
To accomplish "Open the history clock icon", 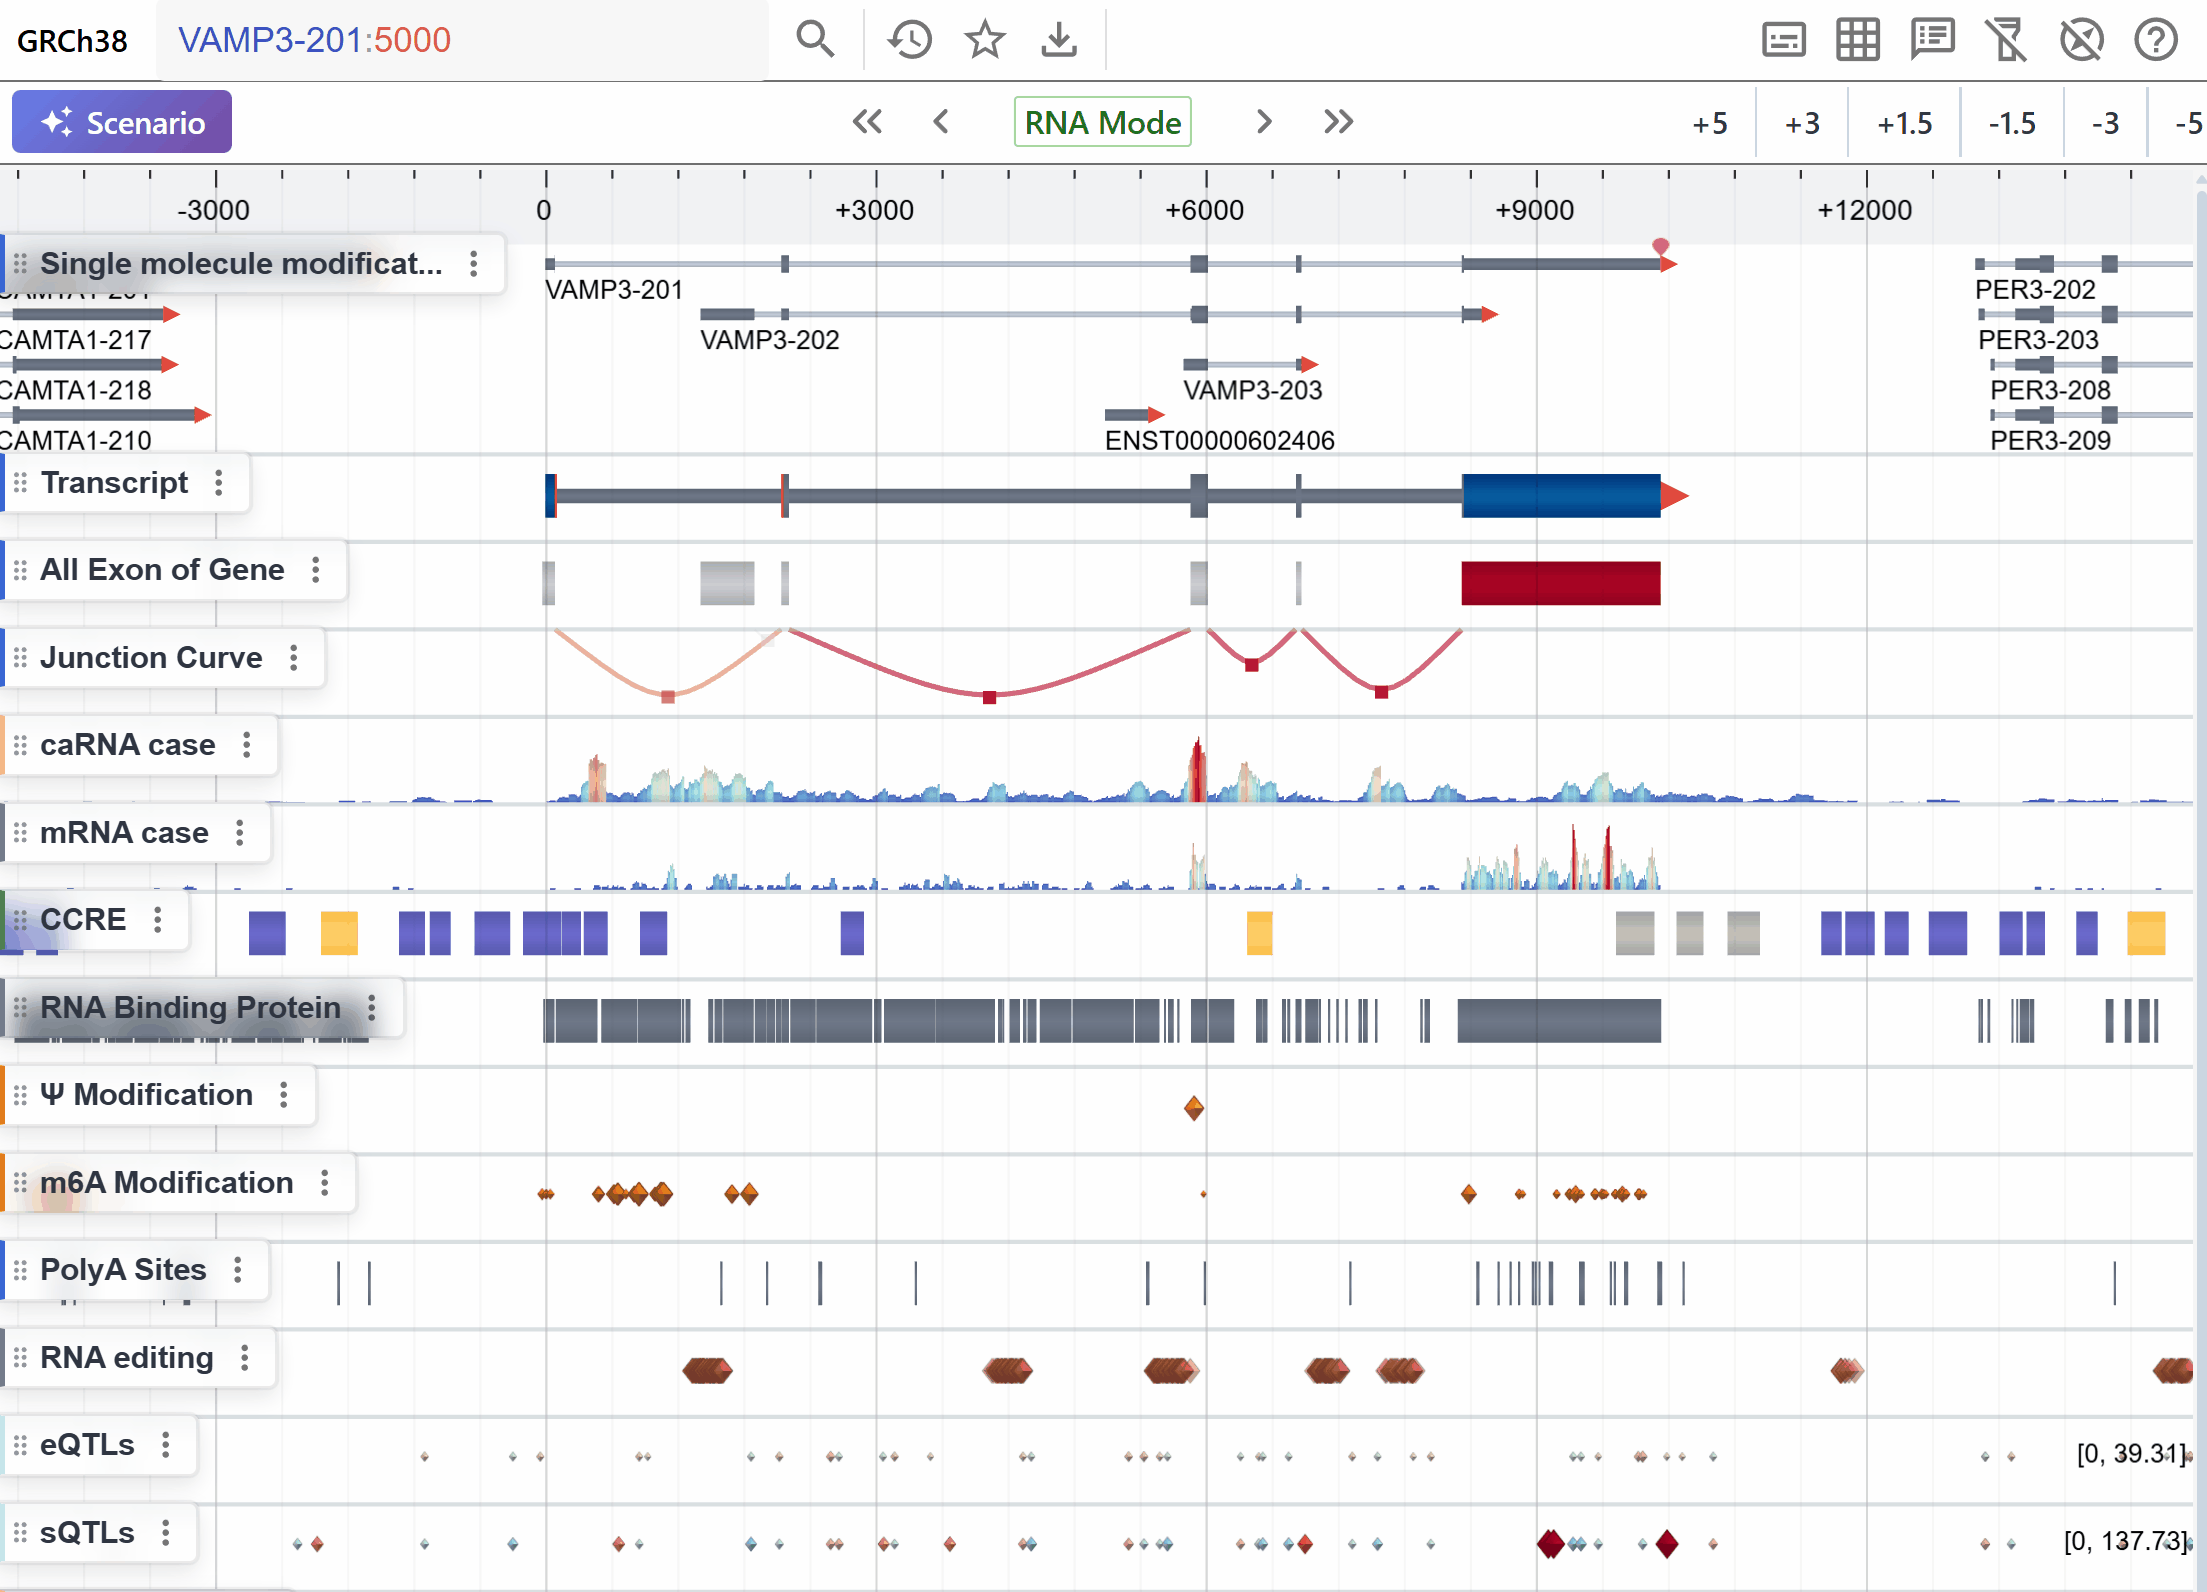I will [909, 40].
